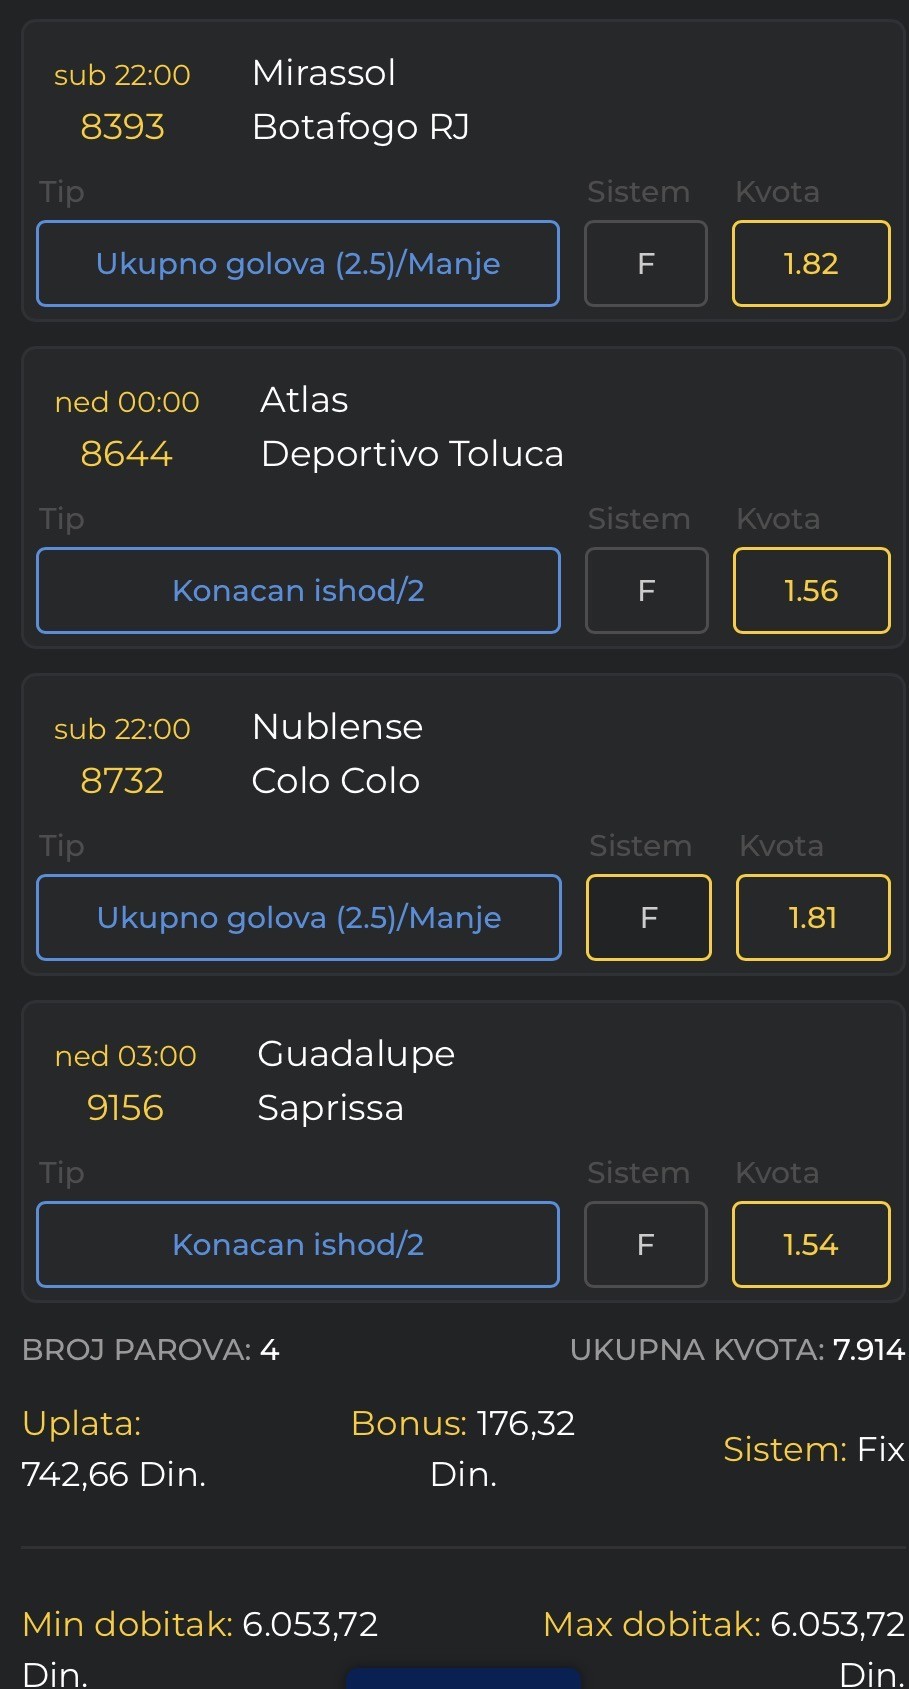909x1689 pixels.
Task: Click the Botafogo RJ team name
Action: point(360,127)
